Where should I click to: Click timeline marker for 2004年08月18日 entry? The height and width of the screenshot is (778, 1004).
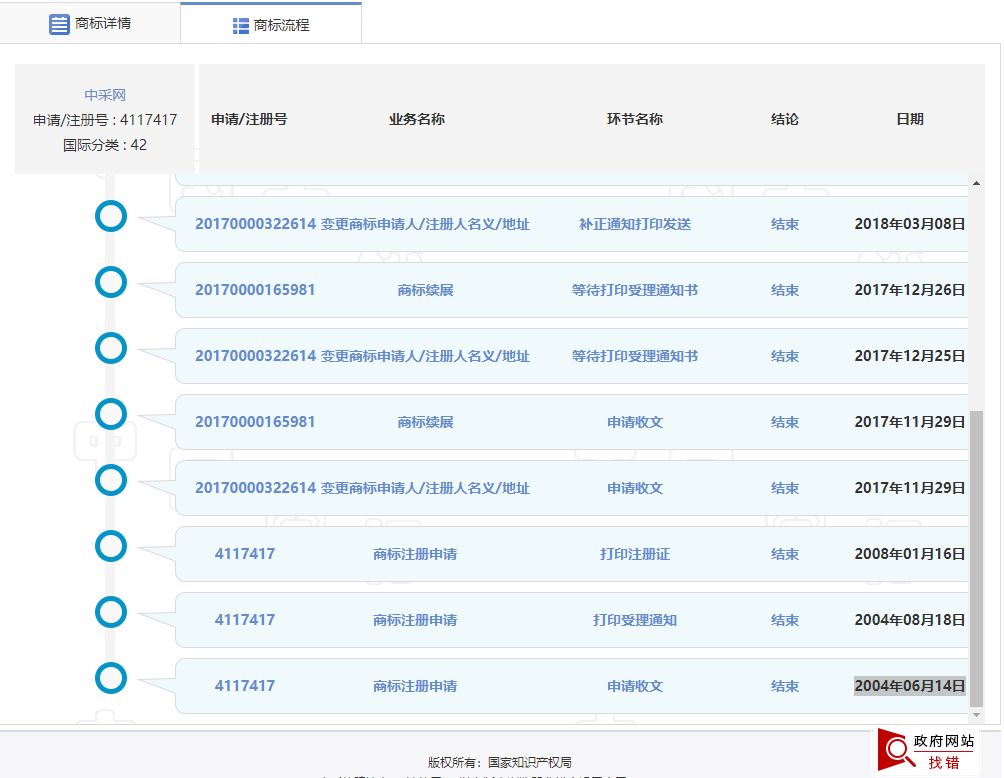pos(111,612)
